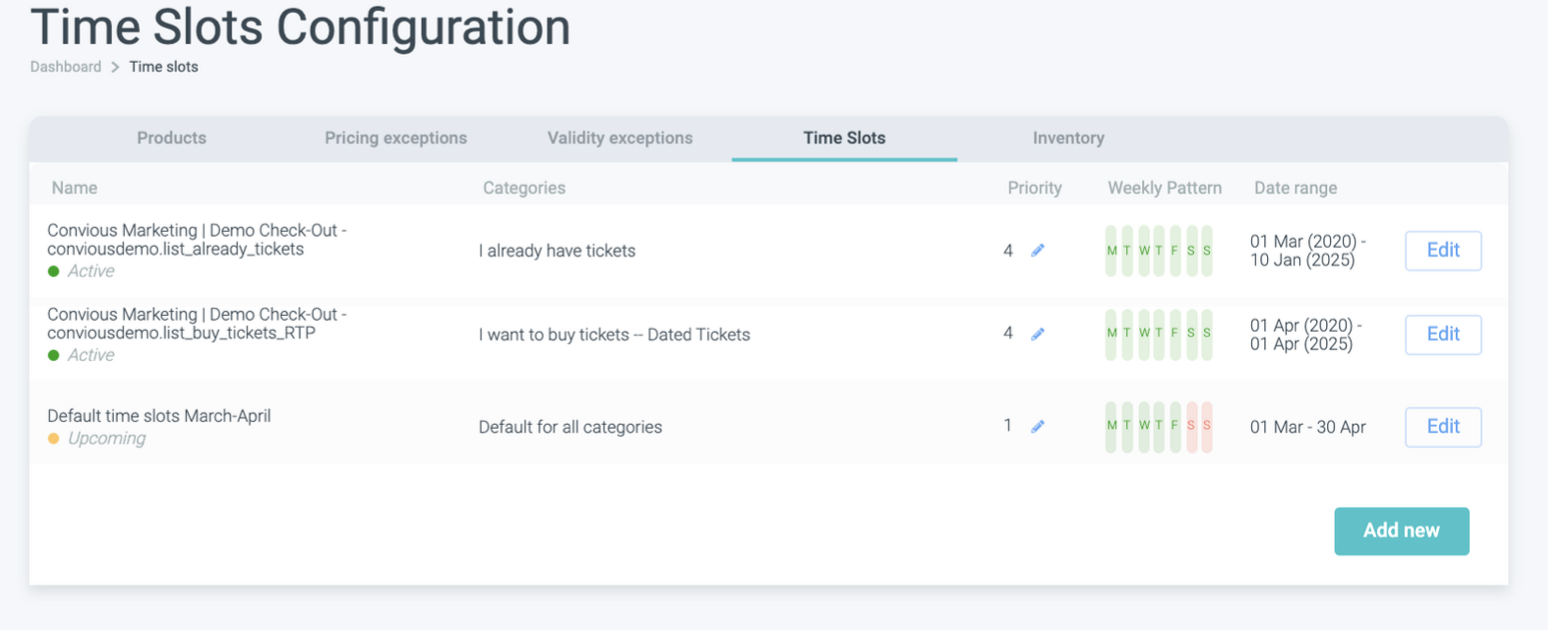
Task: Click the Monday pill in the list_already_tickets row
Action: pos(1111,251)
